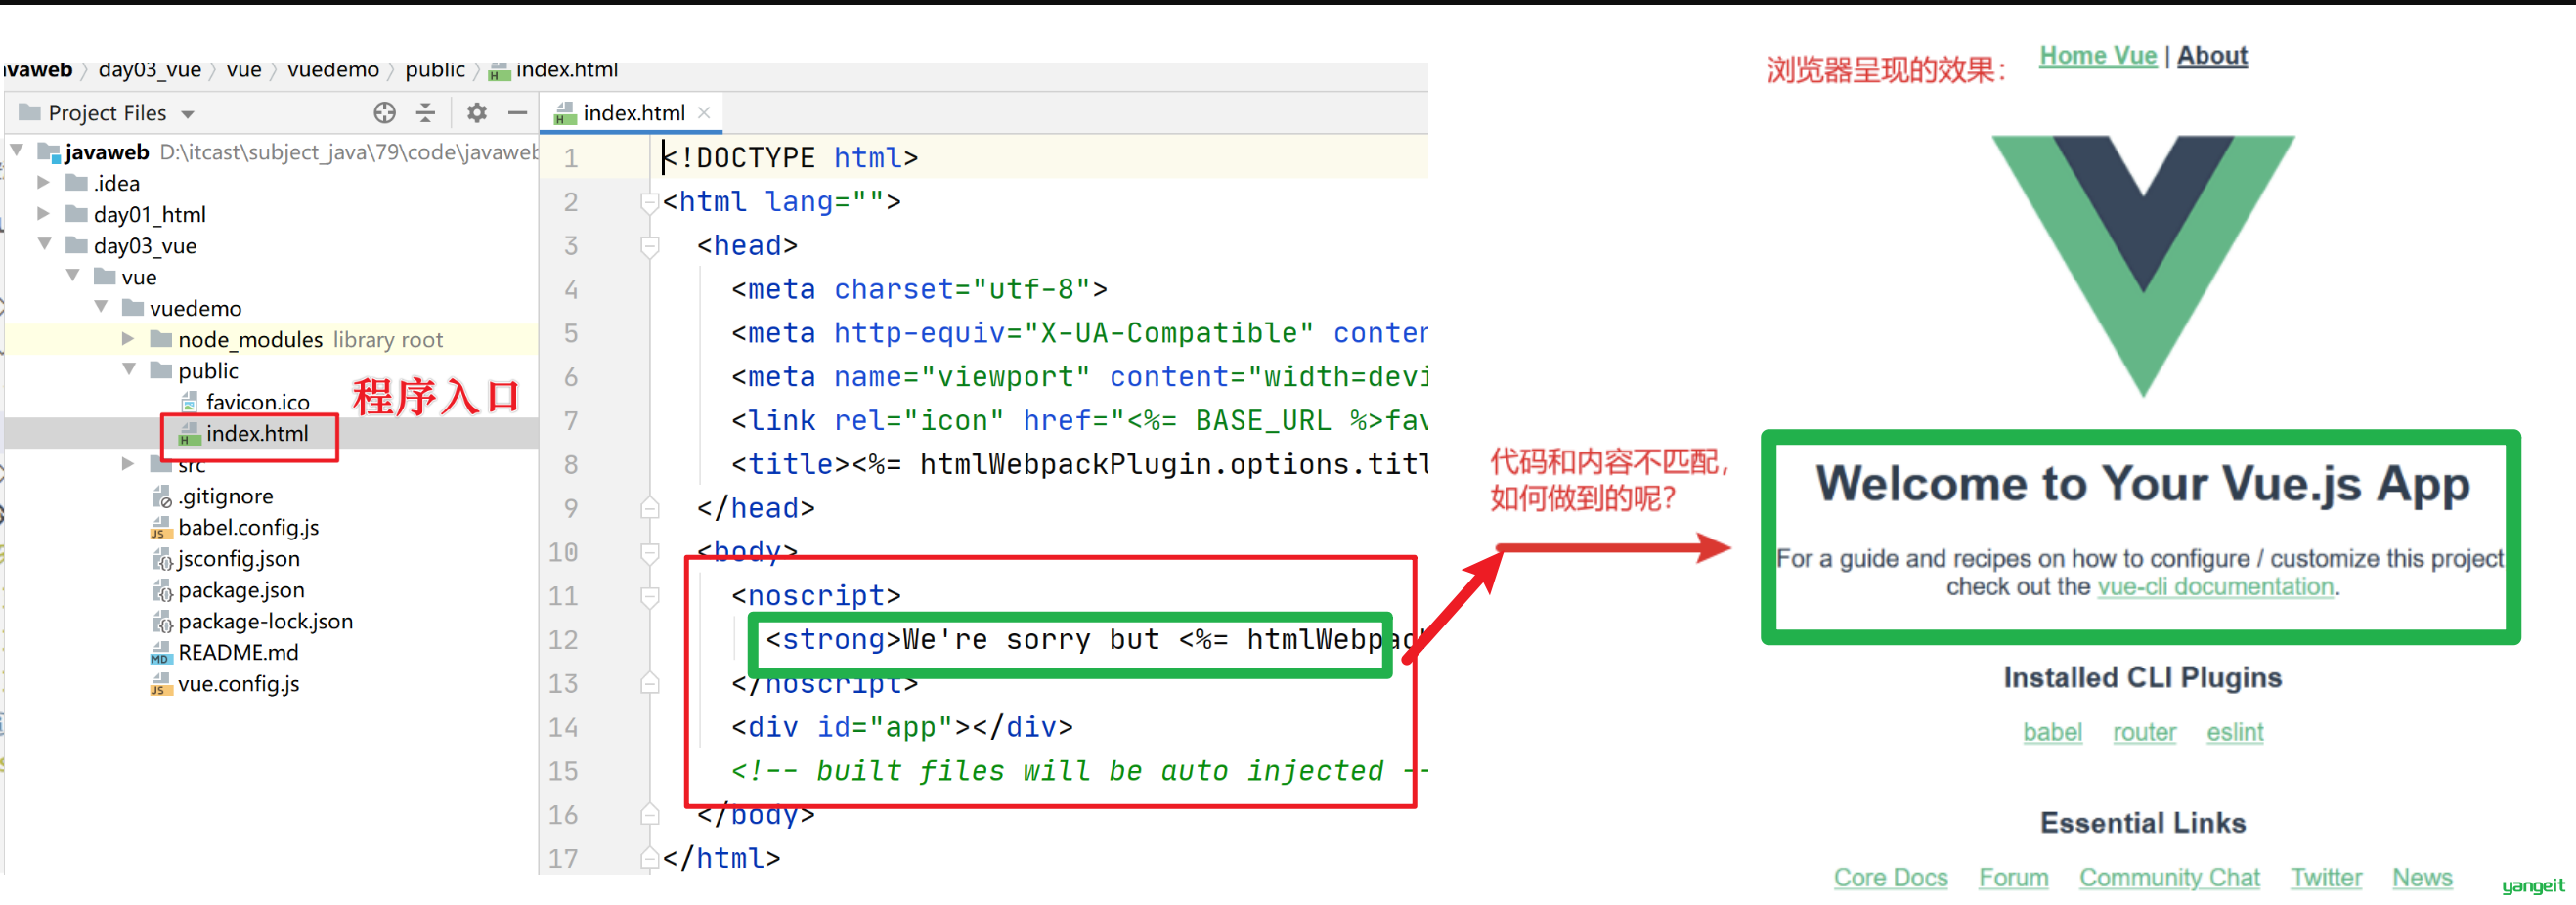Viewport: 2576px width, 905px height.
Task: Collapse the public folder arrow
Action: (129, 369)
